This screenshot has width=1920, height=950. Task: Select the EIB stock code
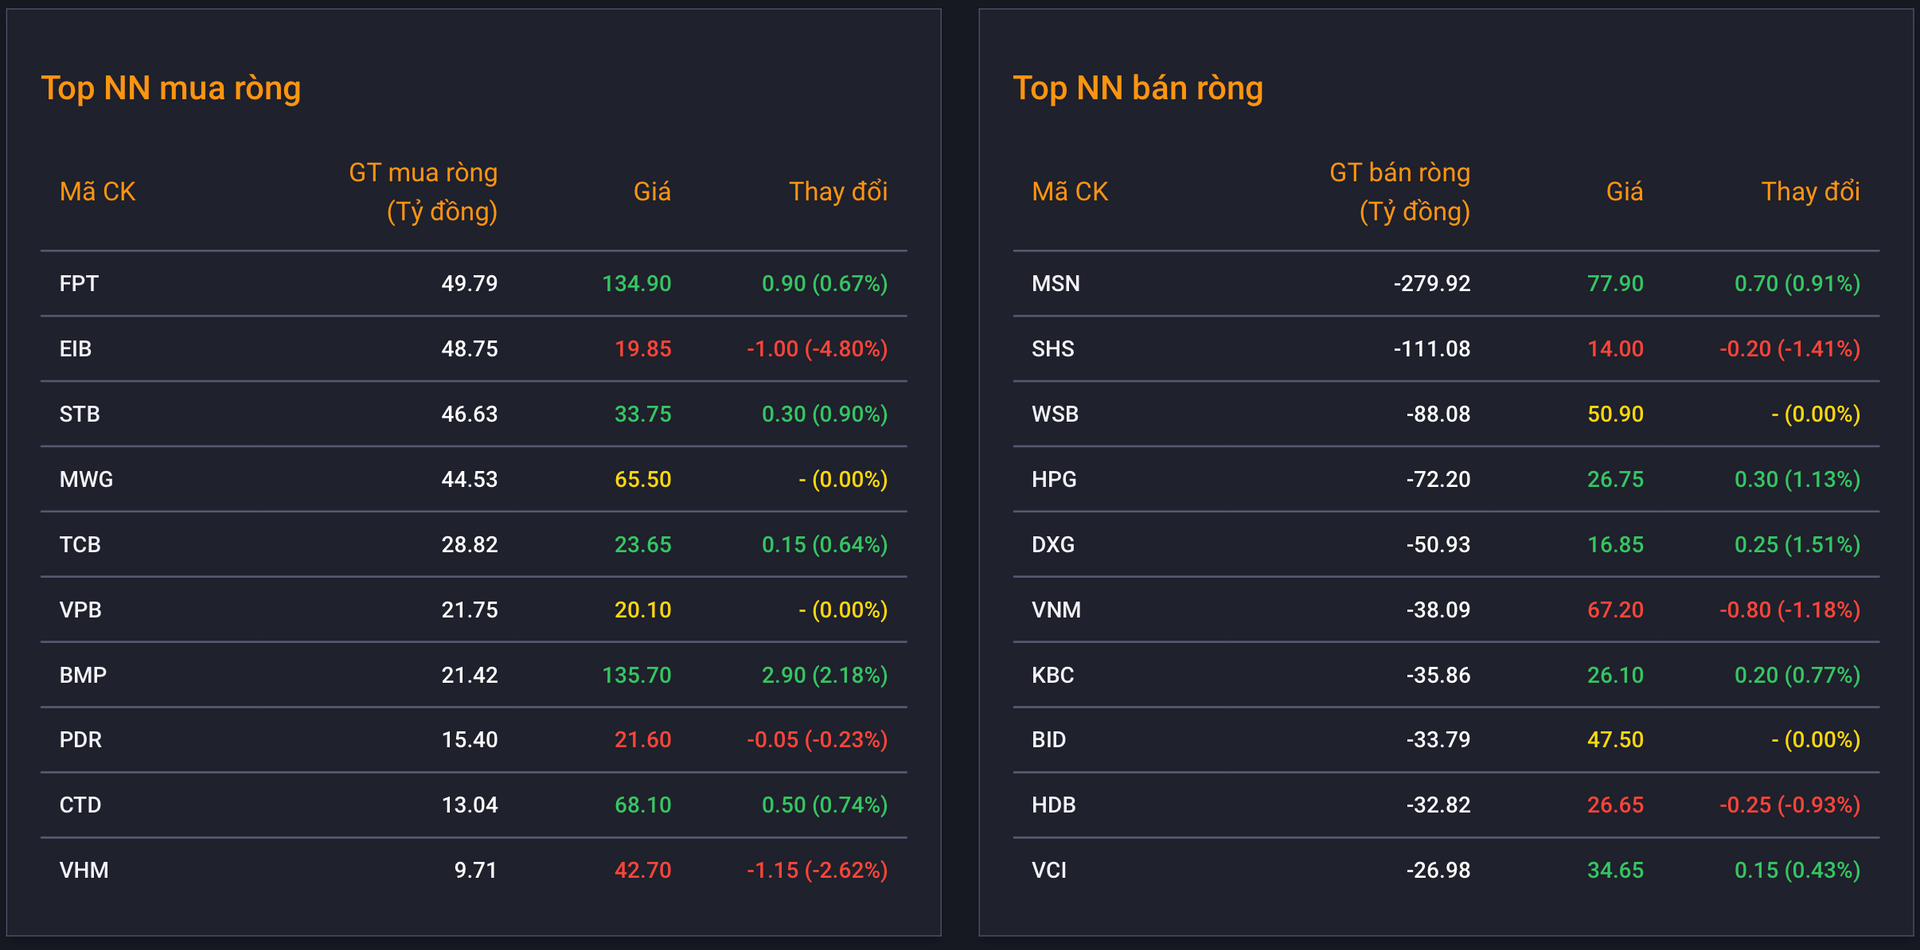tap(75, 349)
